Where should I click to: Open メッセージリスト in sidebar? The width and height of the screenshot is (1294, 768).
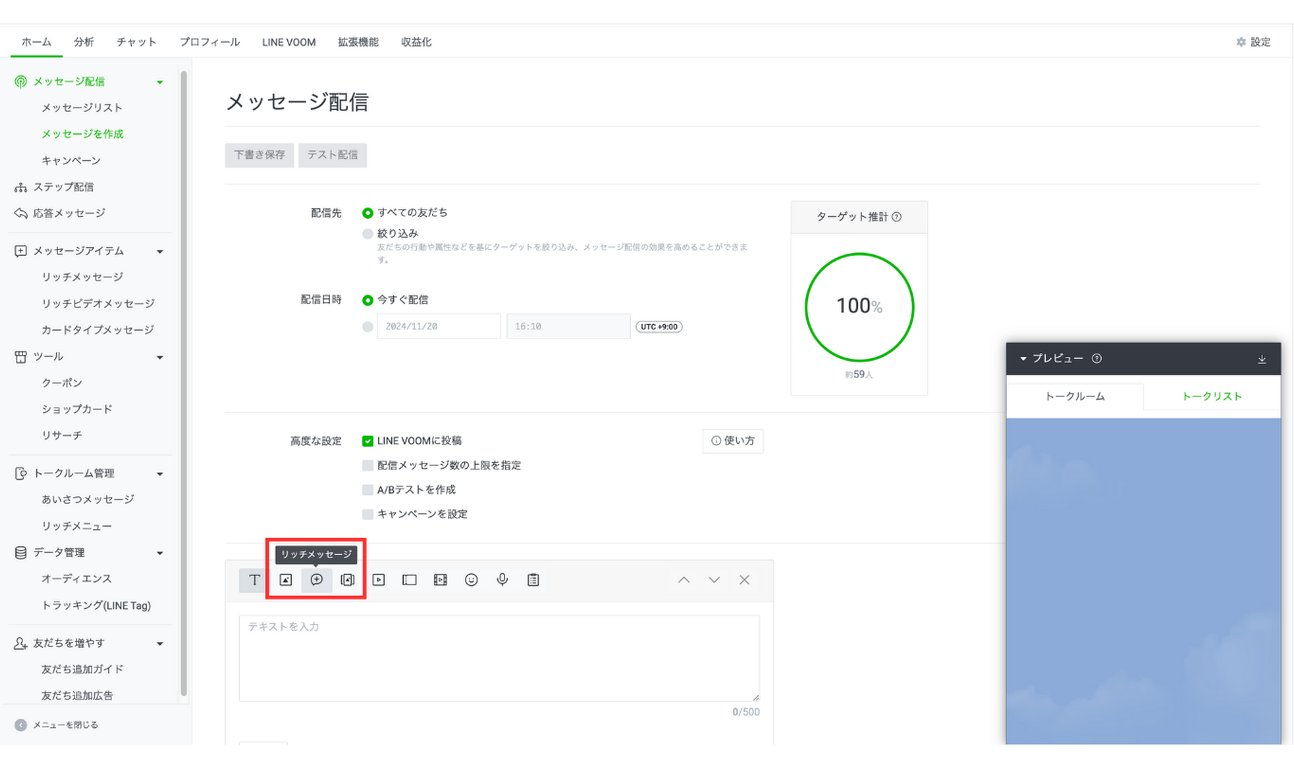(x=82, y=108)
